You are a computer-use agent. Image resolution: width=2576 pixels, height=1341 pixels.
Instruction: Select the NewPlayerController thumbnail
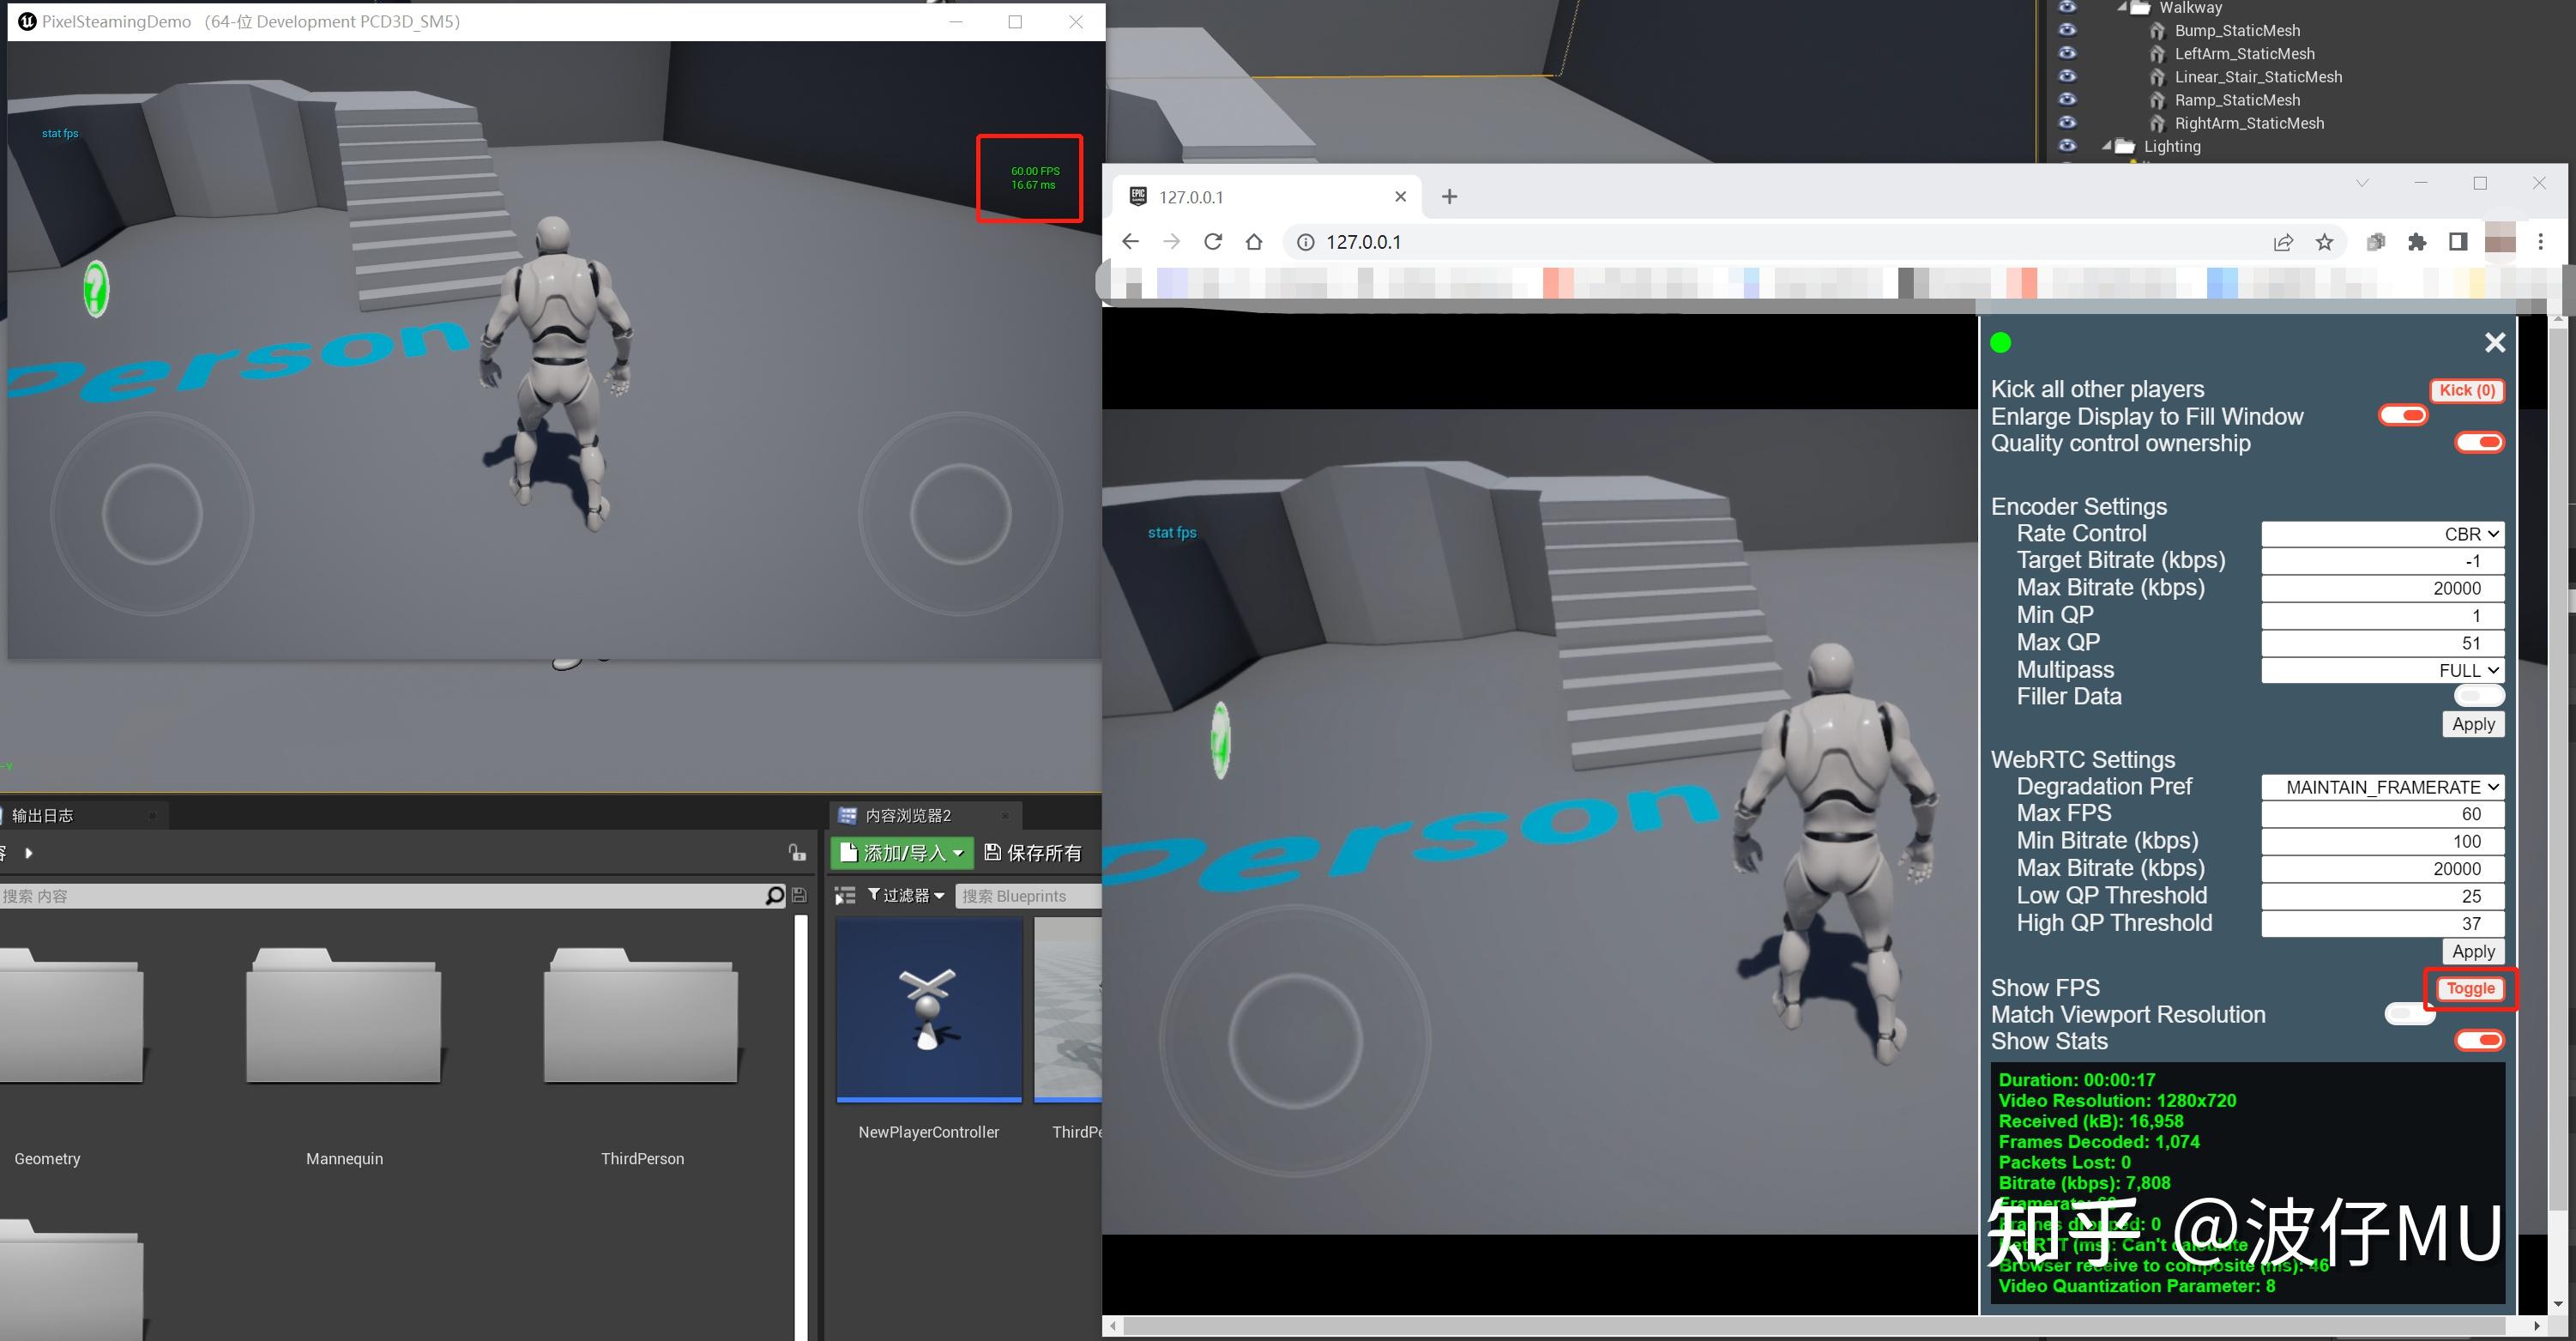(x=928, y=1010)
